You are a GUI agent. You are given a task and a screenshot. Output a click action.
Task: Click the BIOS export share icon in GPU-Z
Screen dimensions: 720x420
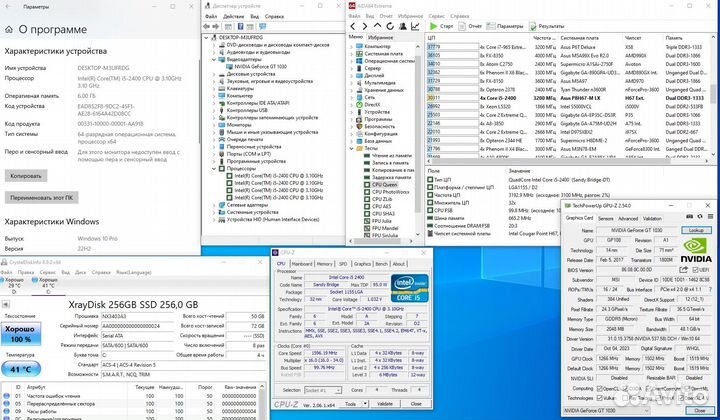tap(683, 270)
